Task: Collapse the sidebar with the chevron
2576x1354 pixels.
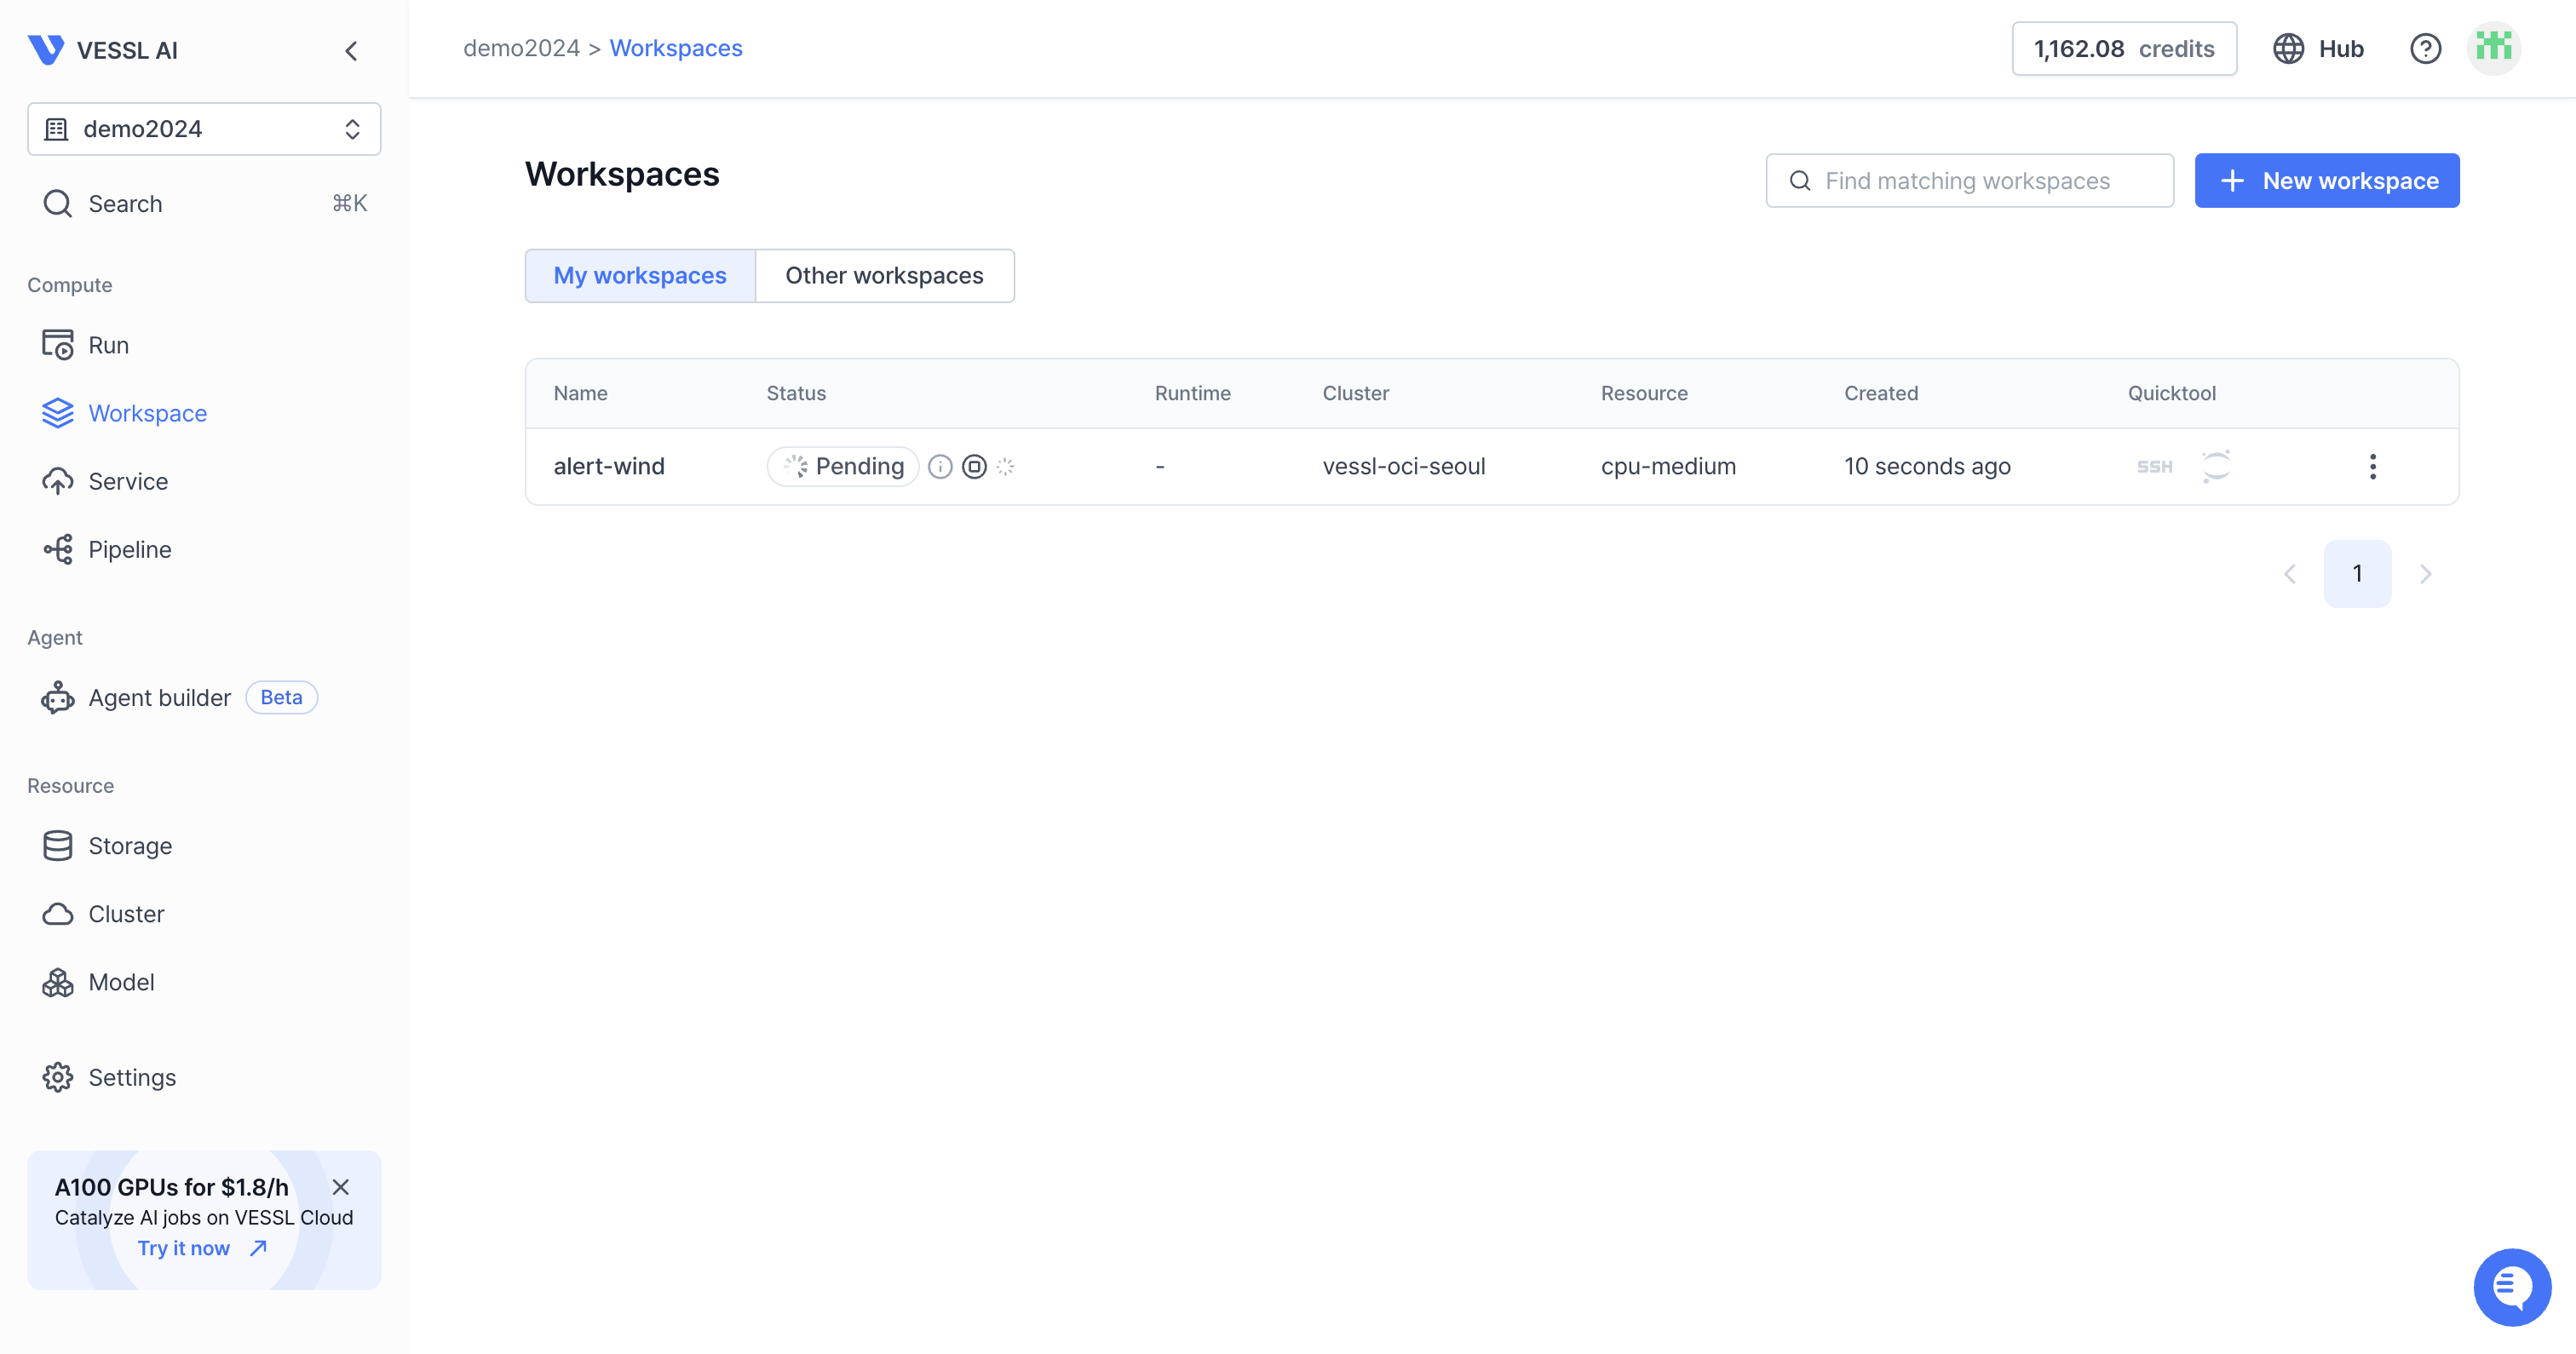Action: (x=351, y=50)
